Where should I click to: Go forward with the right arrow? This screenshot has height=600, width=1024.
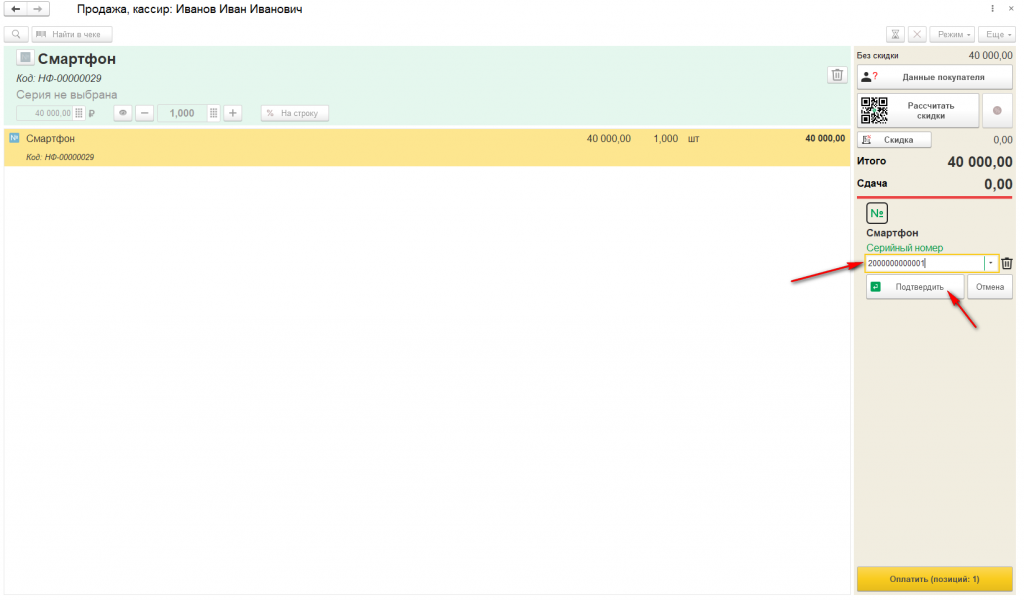point(38,9)
